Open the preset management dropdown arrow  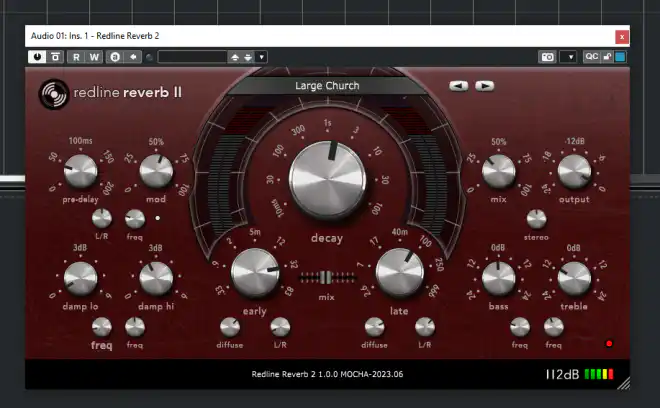click(x=261, y=57)
